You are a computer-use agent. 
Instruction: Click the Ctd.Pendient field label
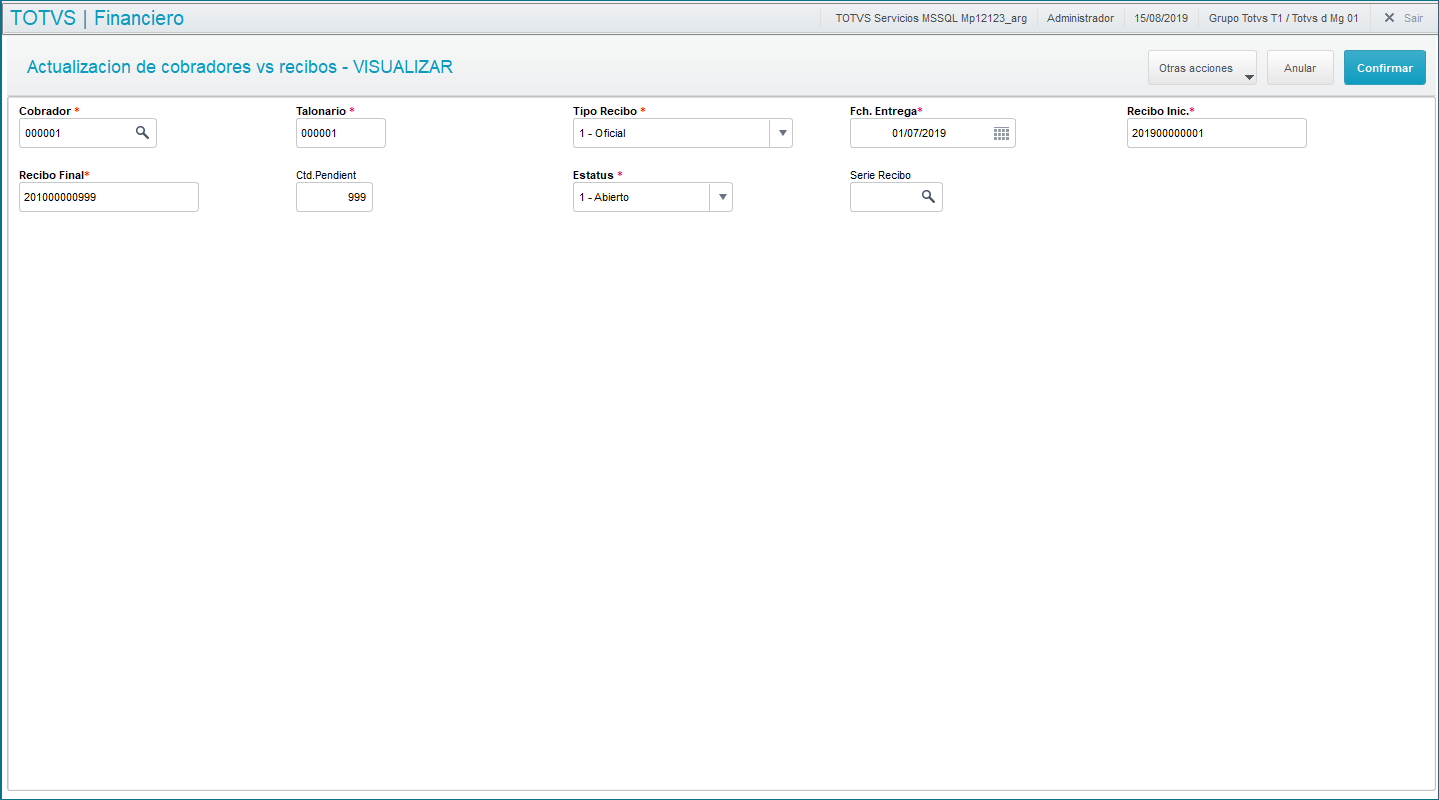(326, 175)
